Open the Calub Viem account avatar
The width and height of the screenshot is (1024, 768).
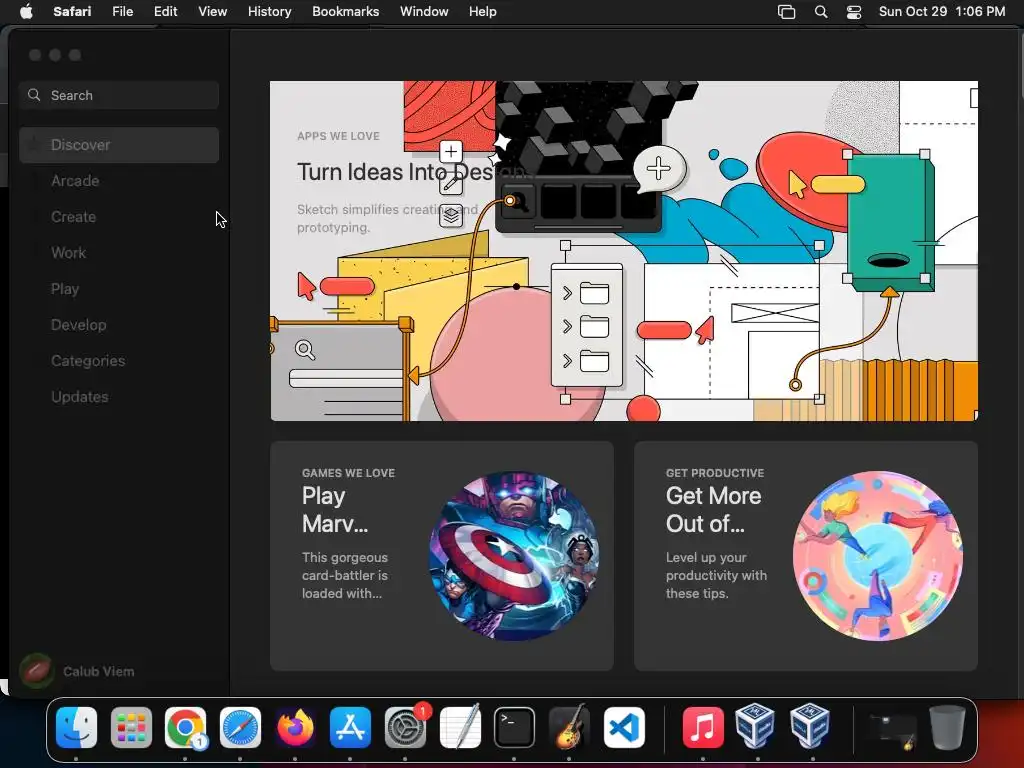37,671
